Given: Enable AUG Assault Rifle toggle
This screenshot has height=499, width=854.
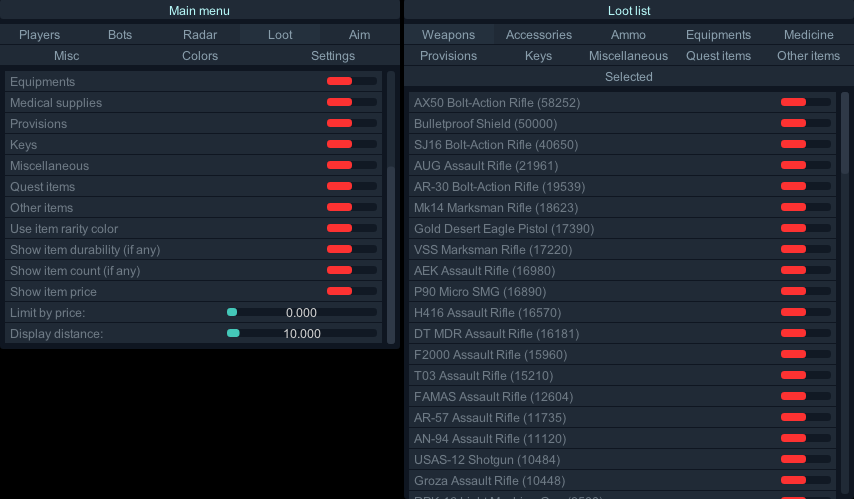Looking at the screenshot, I should click(x=806, y=165).
